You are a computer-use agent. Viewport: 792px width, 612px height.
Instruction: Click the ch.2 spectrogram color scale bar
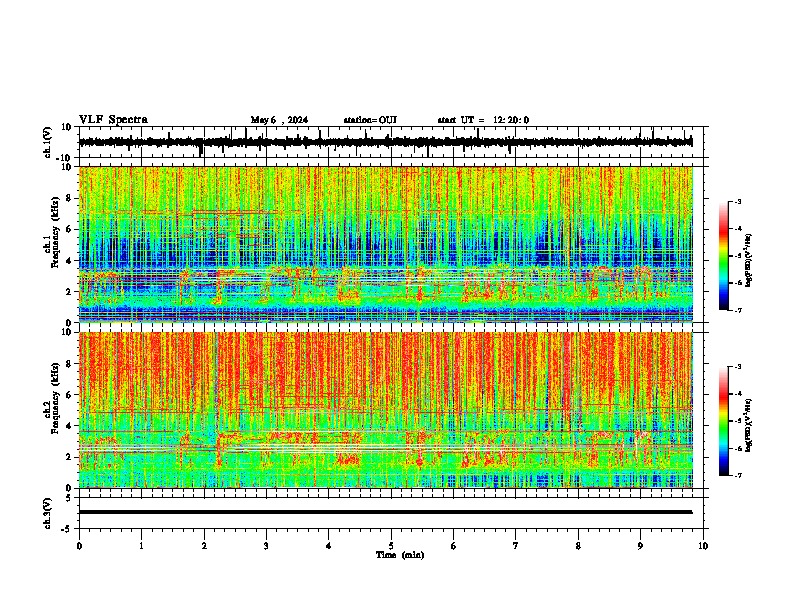point(723,421)
